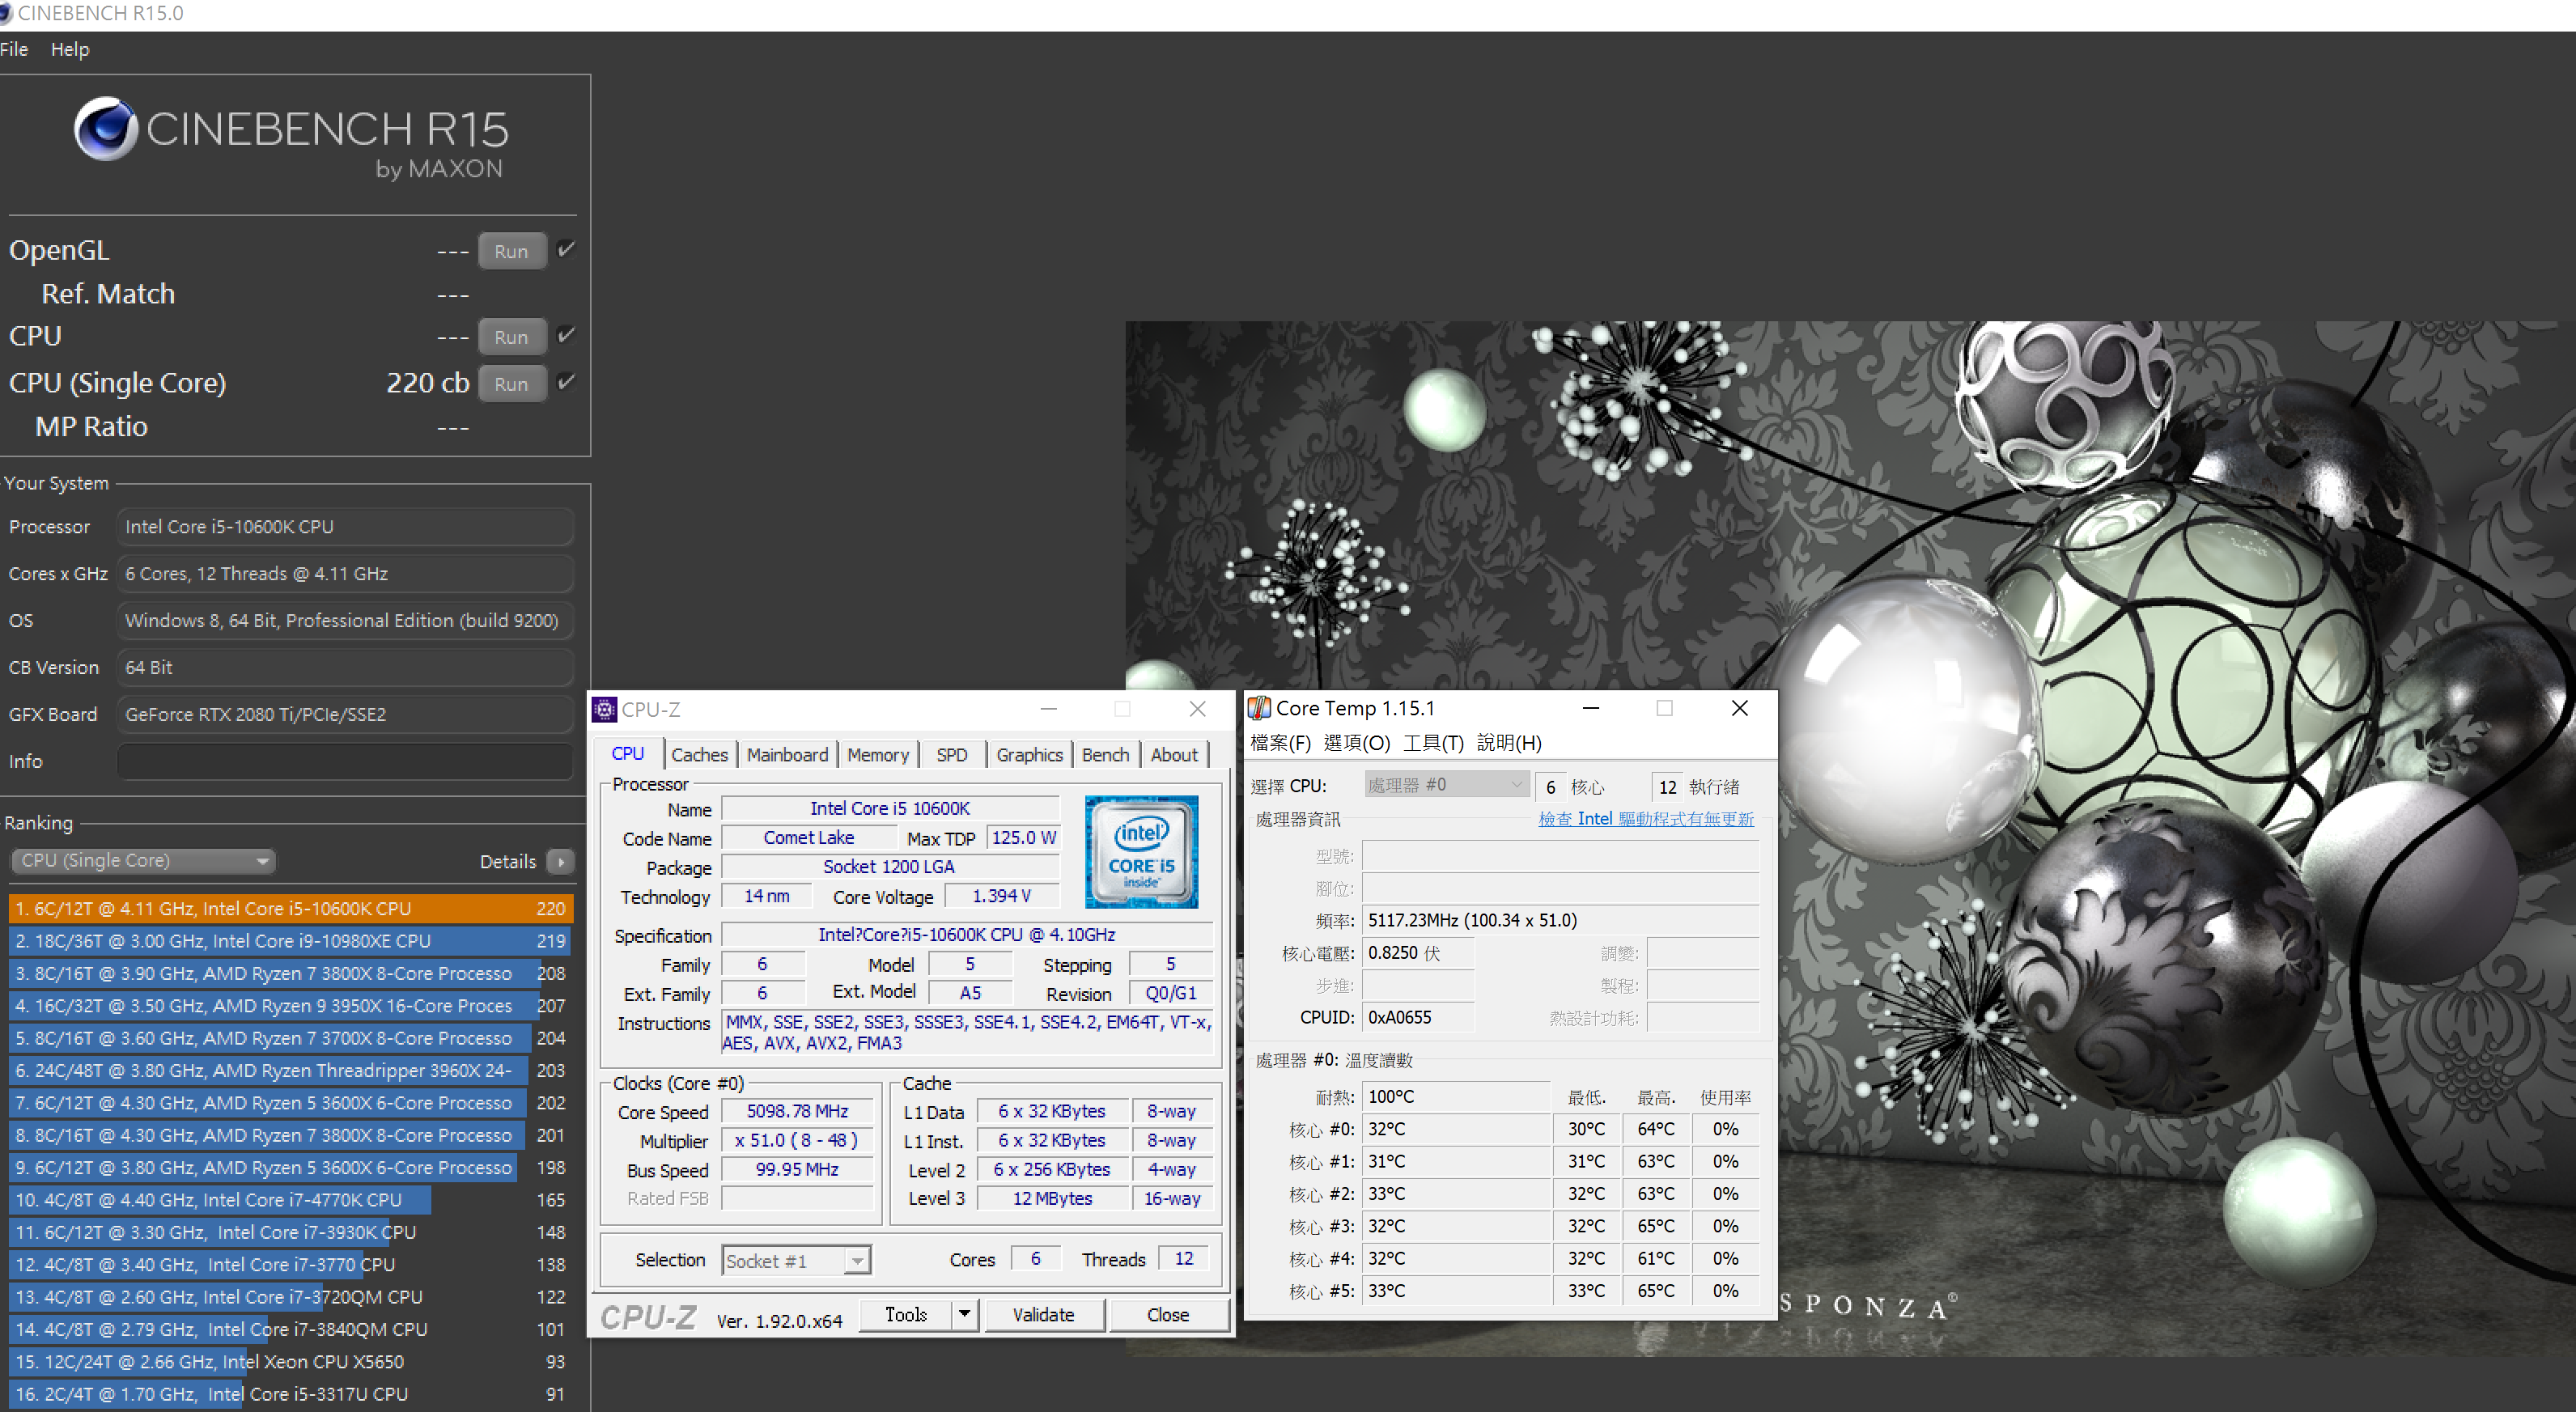2576x1412 pixels.
Task: Select ranking row Intel Core i7-4770K CPU
Action: coord(291,1199)
